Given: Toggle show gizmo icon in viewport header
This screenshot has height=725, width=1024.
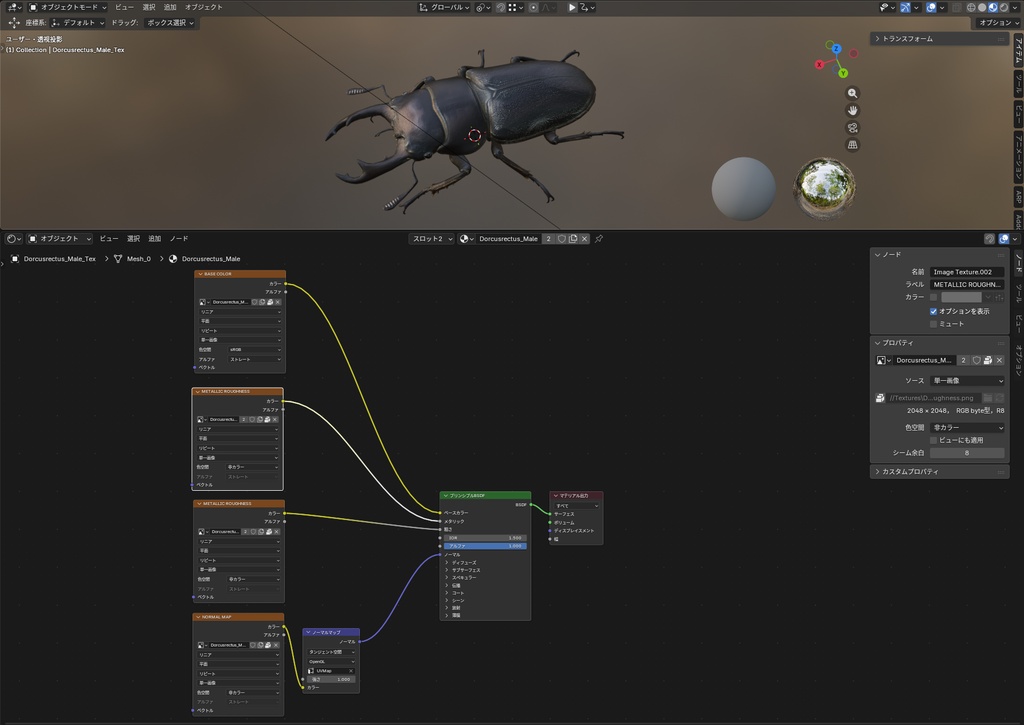Looking at the screenshot, I should click(905, 7).
